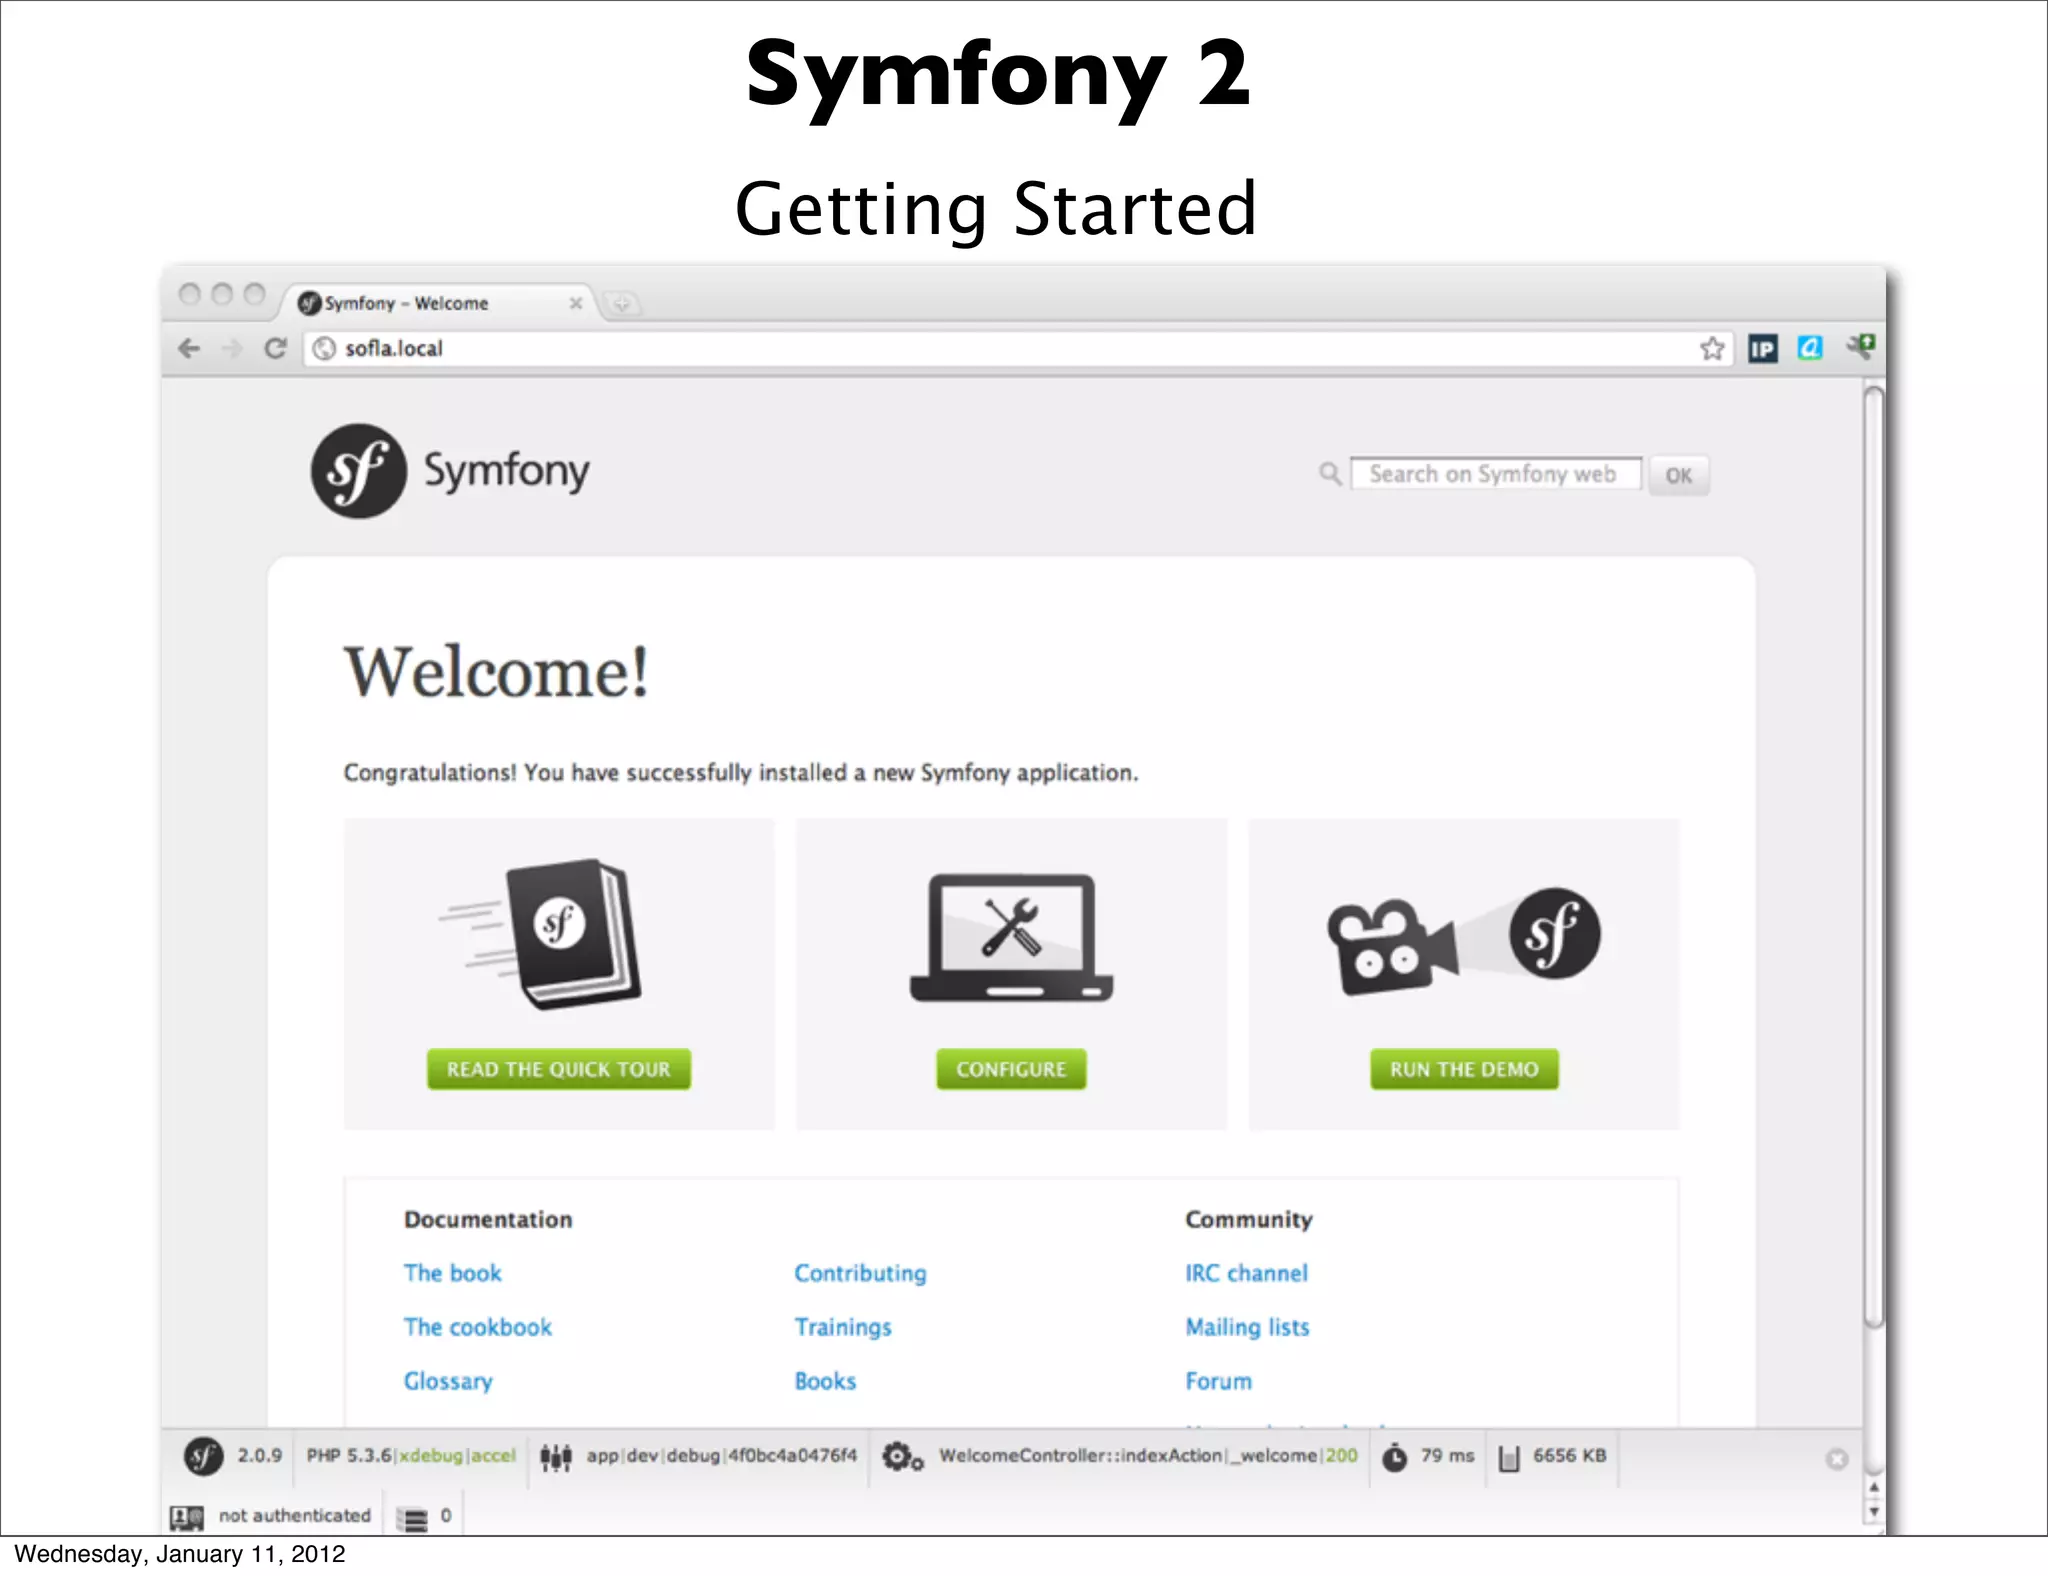
Task: Open the config panel equalizer icon
Action: tap(556, 1457)
